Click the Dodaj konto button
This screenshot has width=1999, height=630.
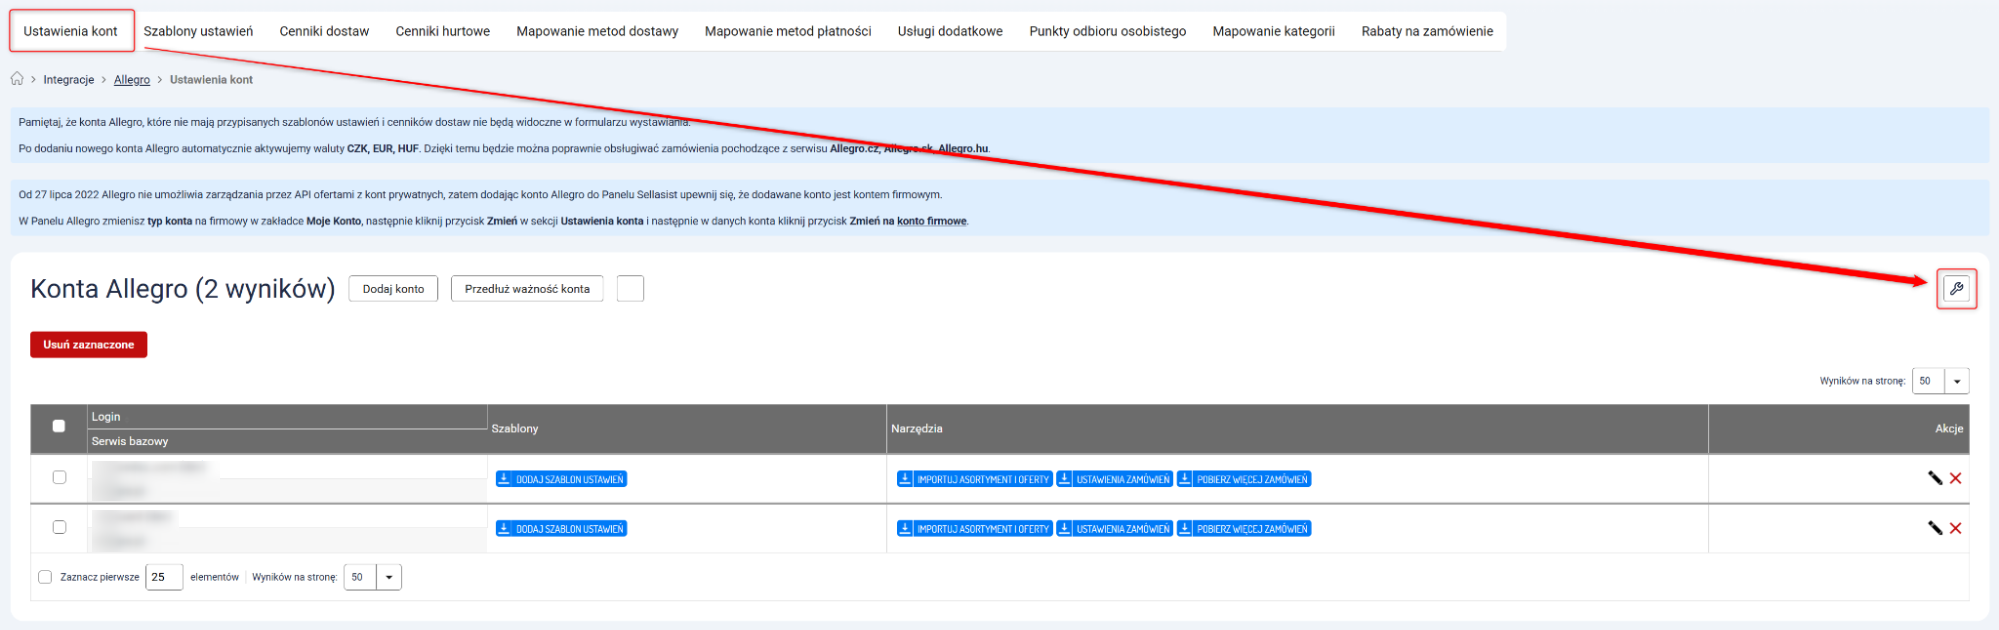393,289
